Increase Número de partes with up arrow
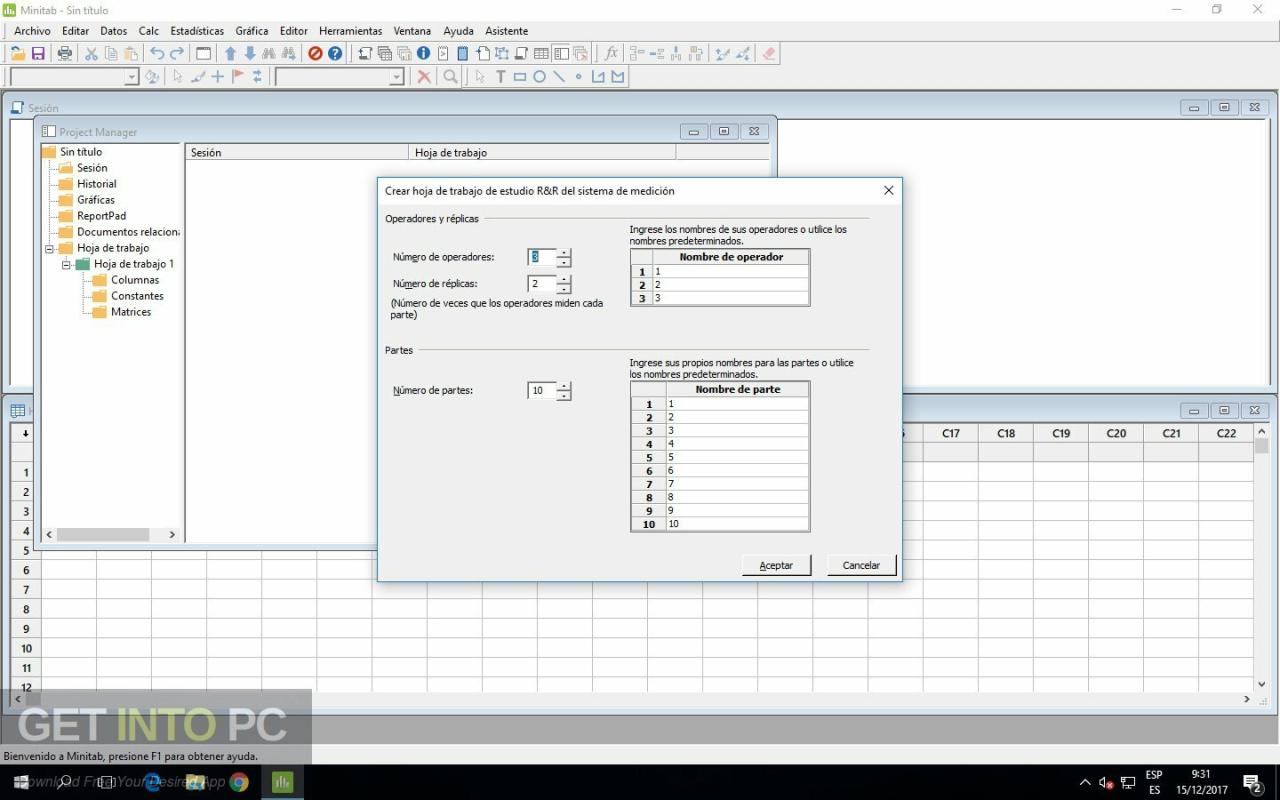Screen dimensions: 1280x800 564,386
